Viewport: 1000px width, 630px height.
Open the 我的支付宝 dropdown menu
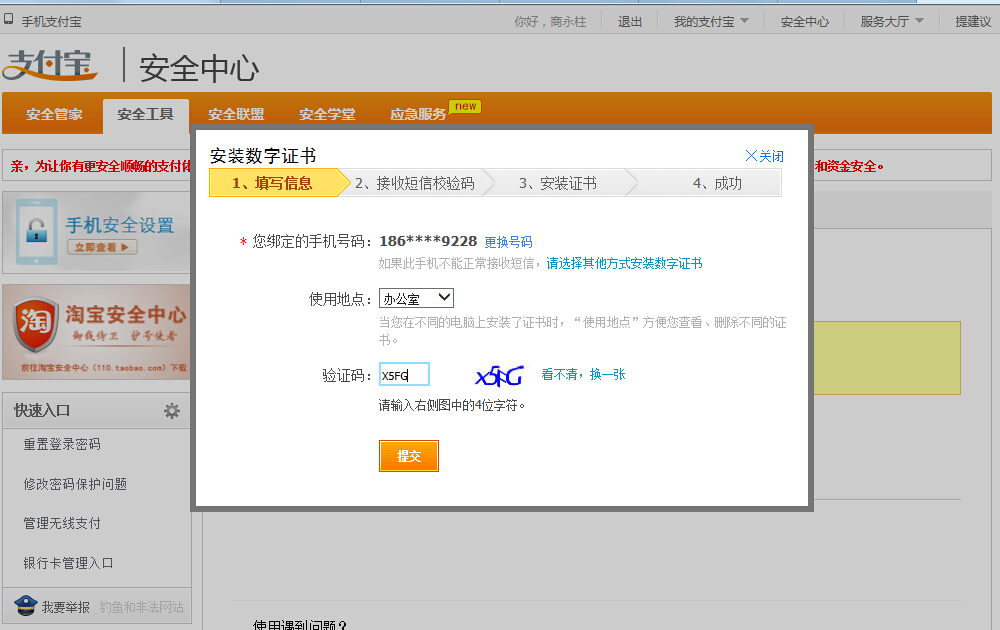click(709, 19)
